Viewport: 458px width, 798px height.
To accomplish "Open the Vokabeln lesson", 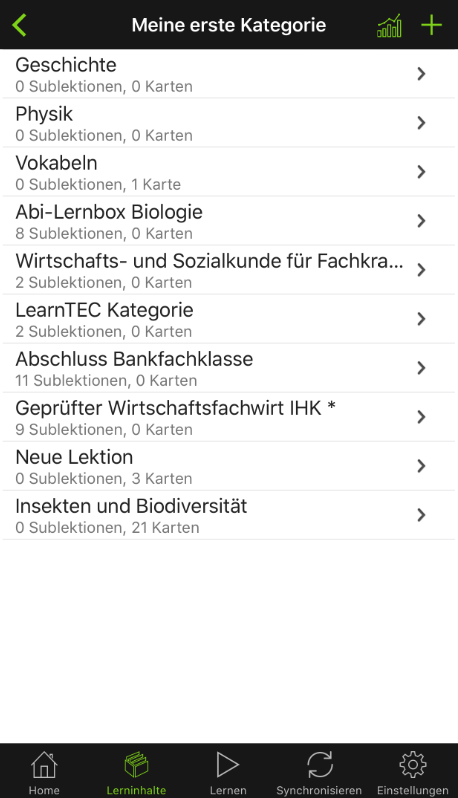I will pos(229,172).
